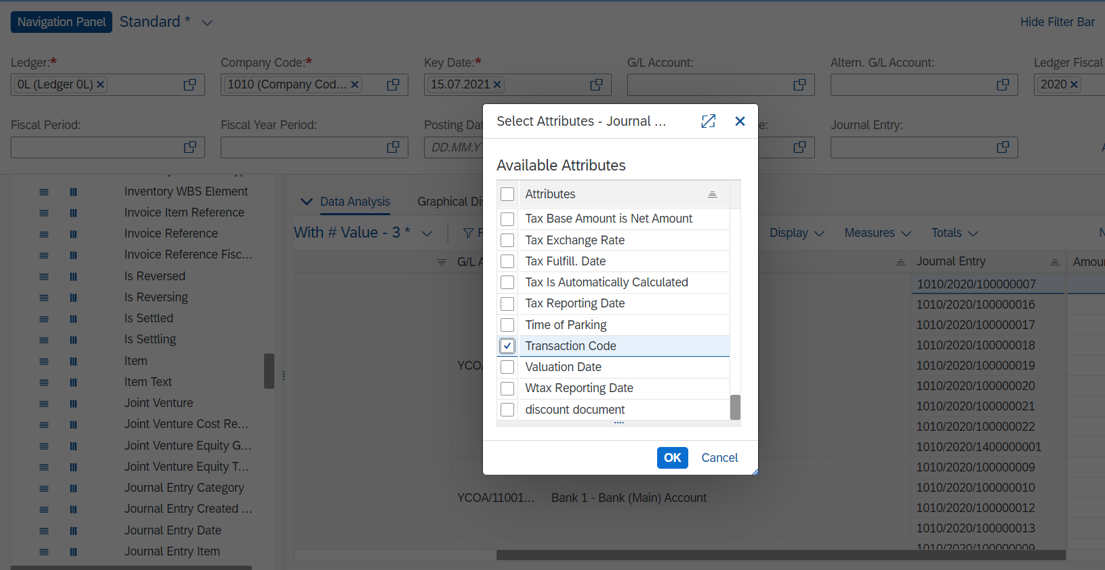Open value help for Key Date field
1105x570 pixels.
pos(596,85)
